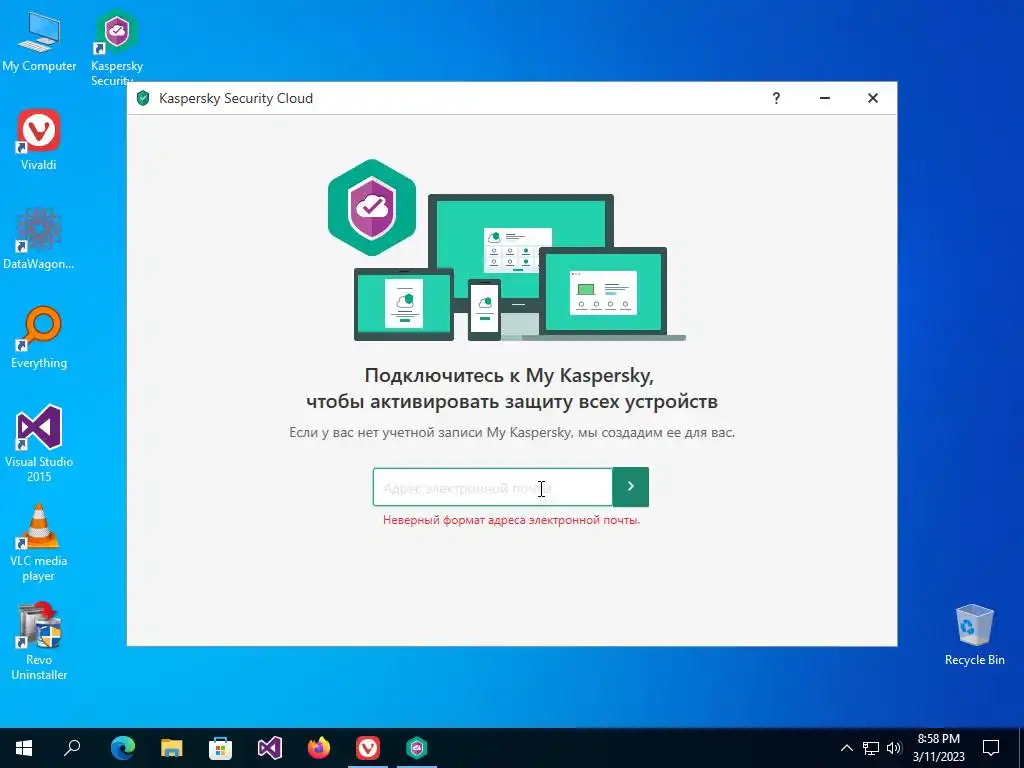Submit email with the green arrow button
The height and width of the screenshot is (768, 1024).
(x=630, y=487)
